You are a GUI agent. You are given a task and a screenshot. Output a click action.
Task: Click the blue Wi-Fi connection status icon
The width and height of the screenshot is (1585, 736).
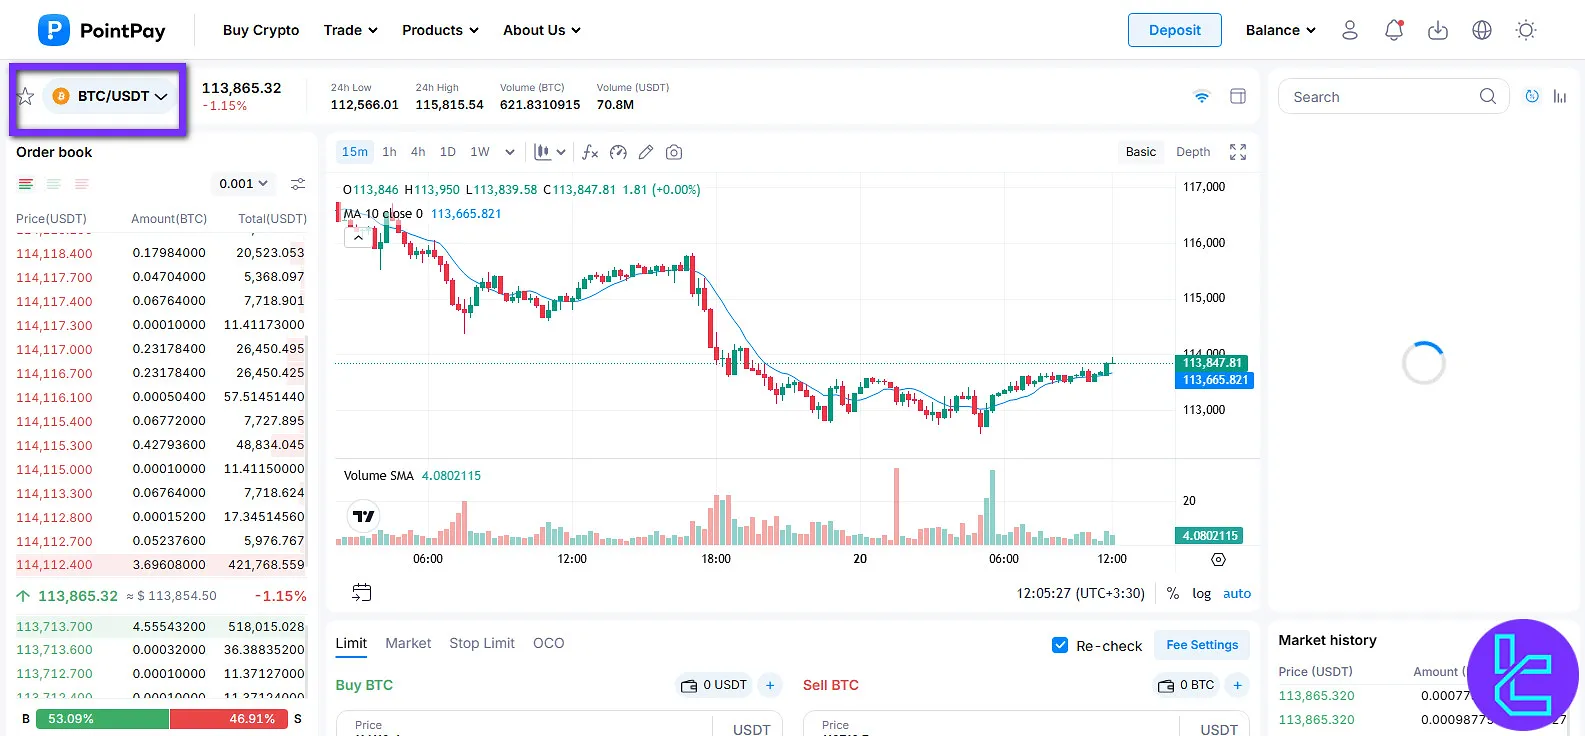click(x=1202, y=96)
